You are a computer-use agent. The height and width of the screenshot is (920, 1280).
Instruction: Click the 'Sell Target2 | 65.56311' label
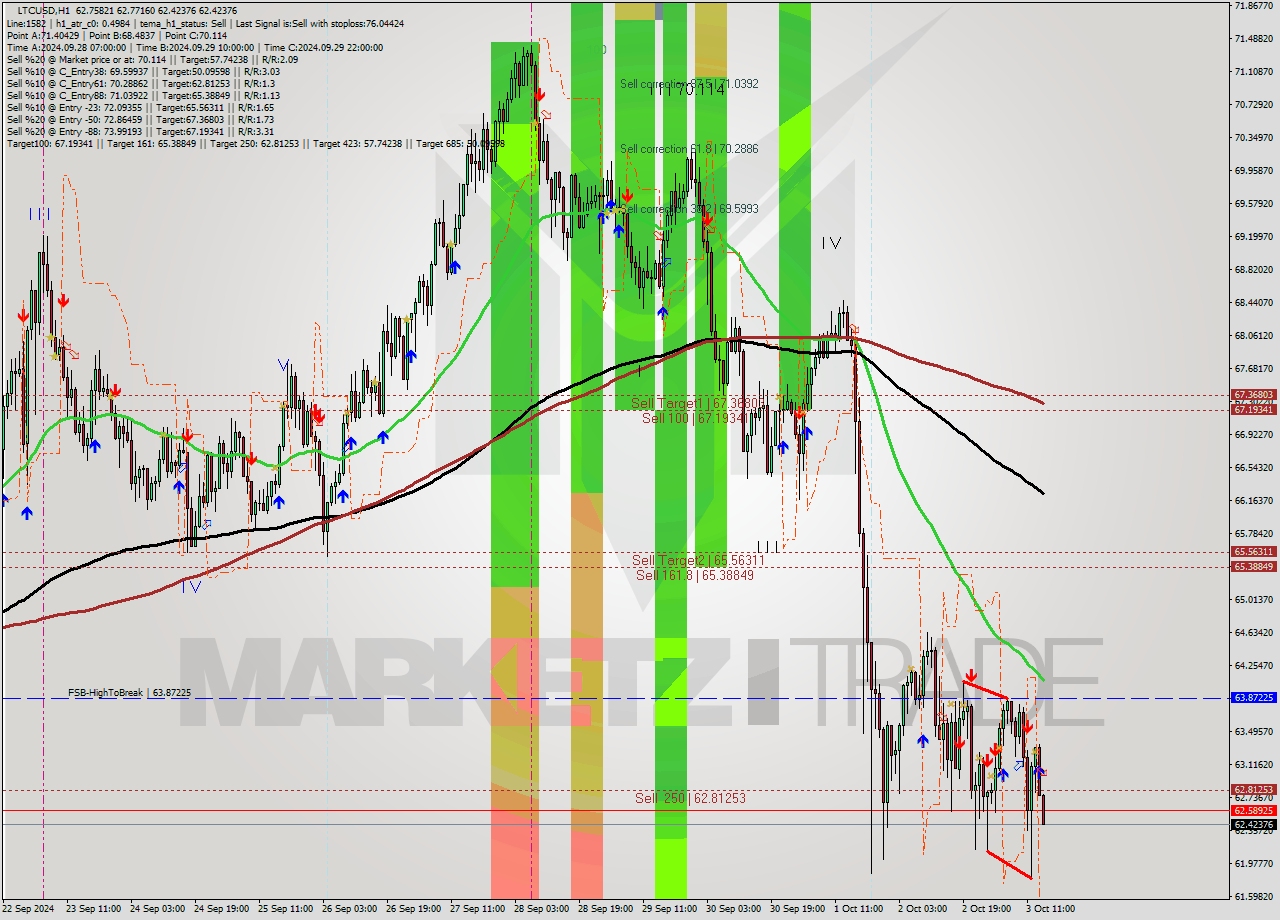pos(698,560)
